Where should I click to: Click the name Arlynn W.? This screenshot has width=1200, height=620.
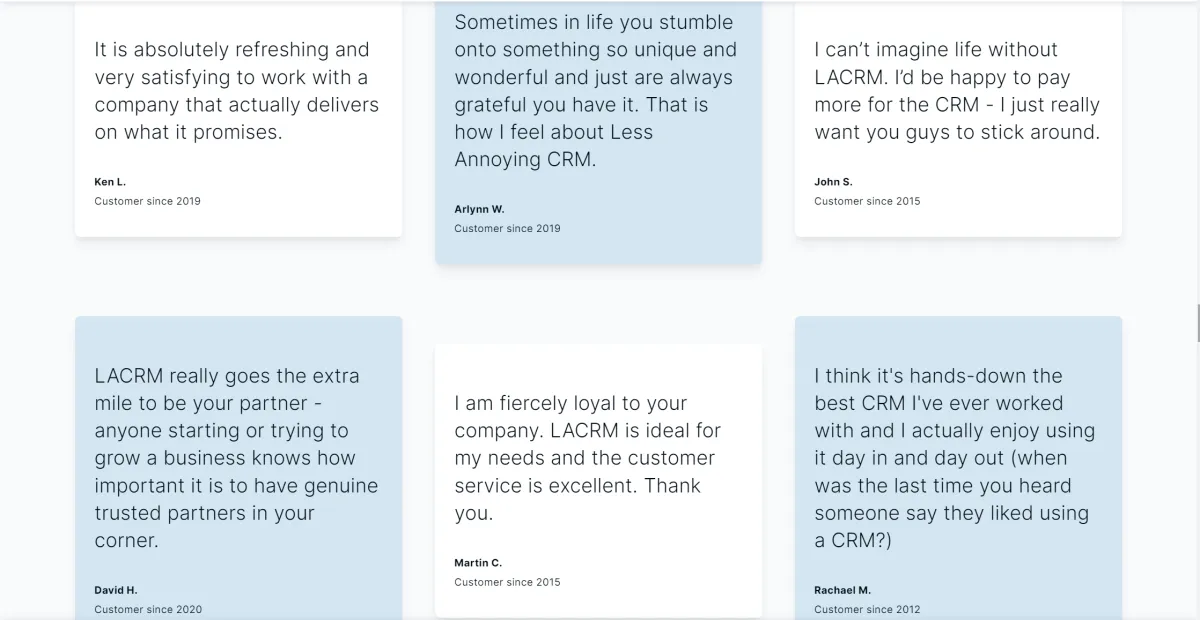(479, 209)
